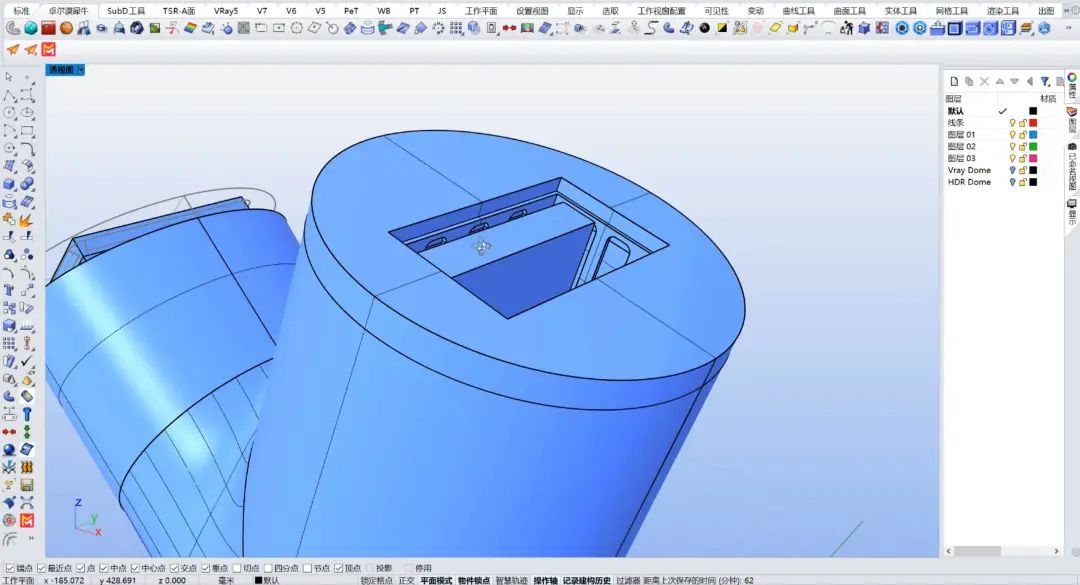
Task: Open the 属性 properties side panel icon
Action: (1072, 85)
